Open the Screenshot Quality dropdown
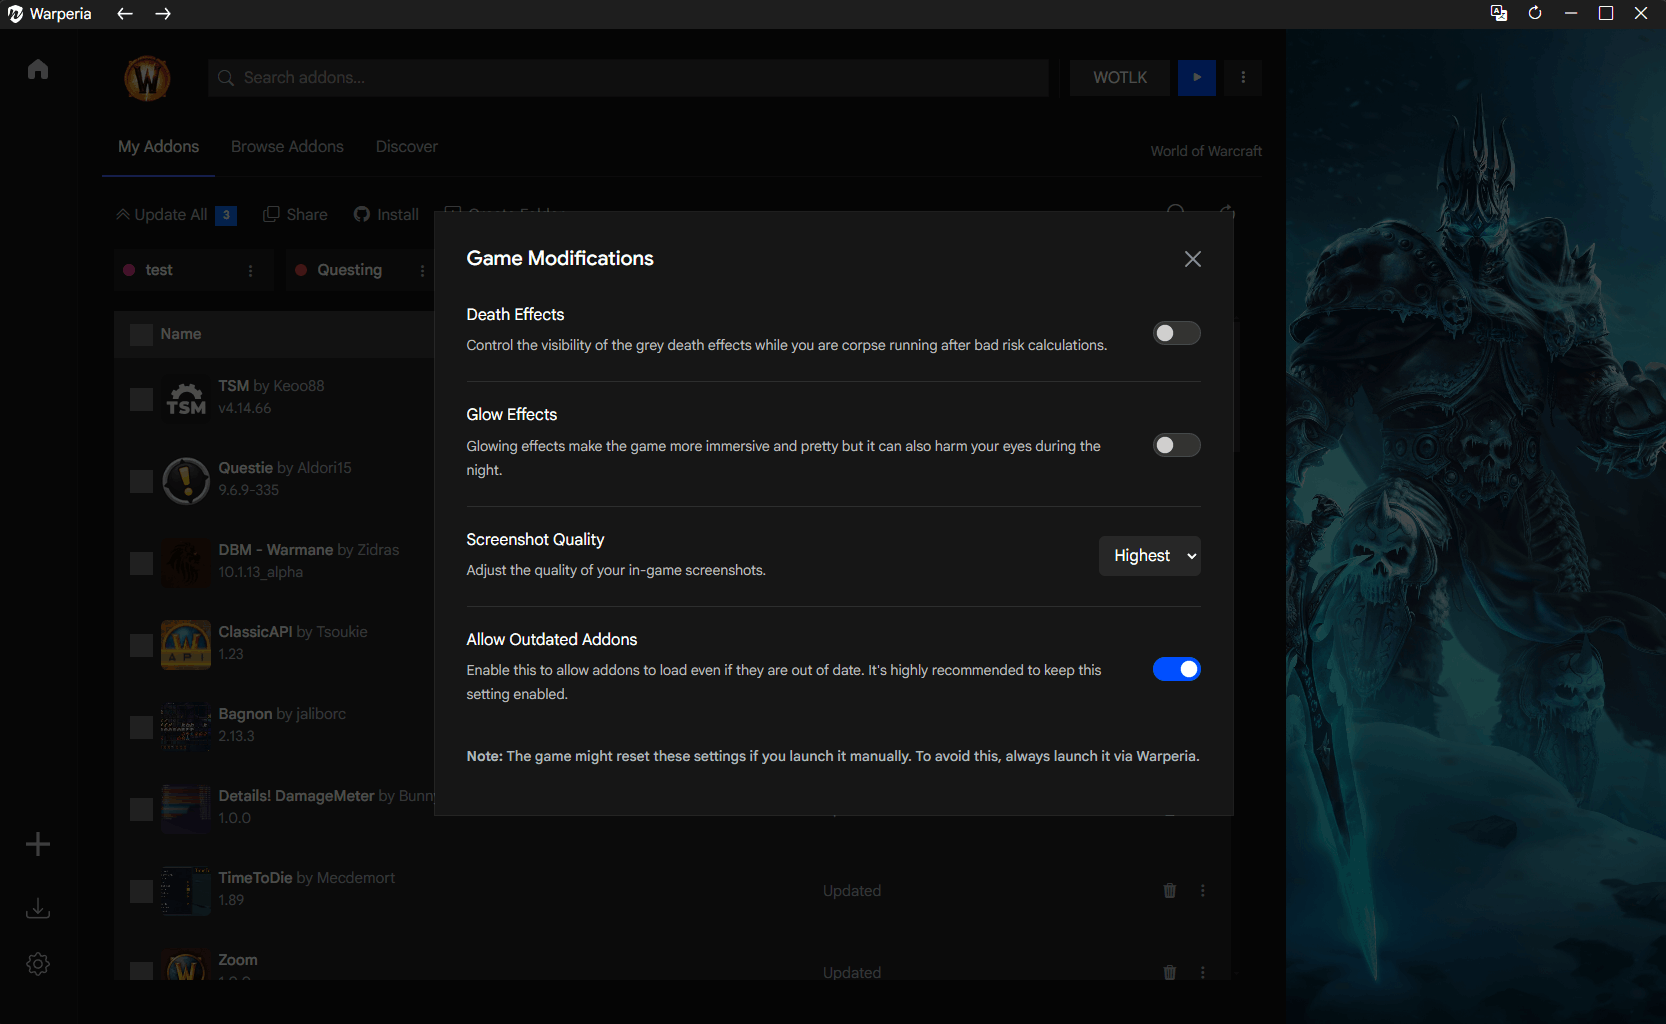The height and width of the screenshot is (1024, 1666). (x=1150, y=556)
